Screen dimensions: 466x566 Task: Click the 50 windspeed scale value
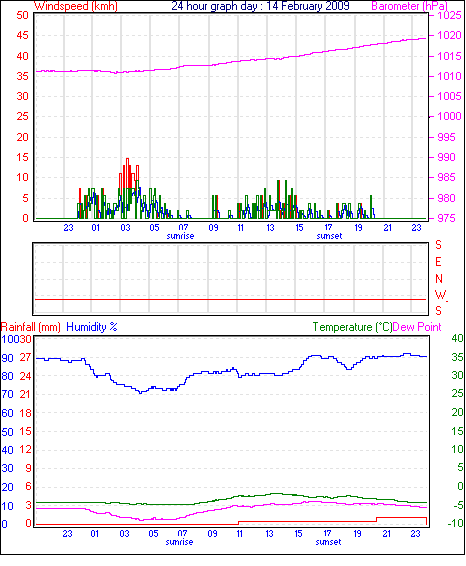tap(22, 15)
